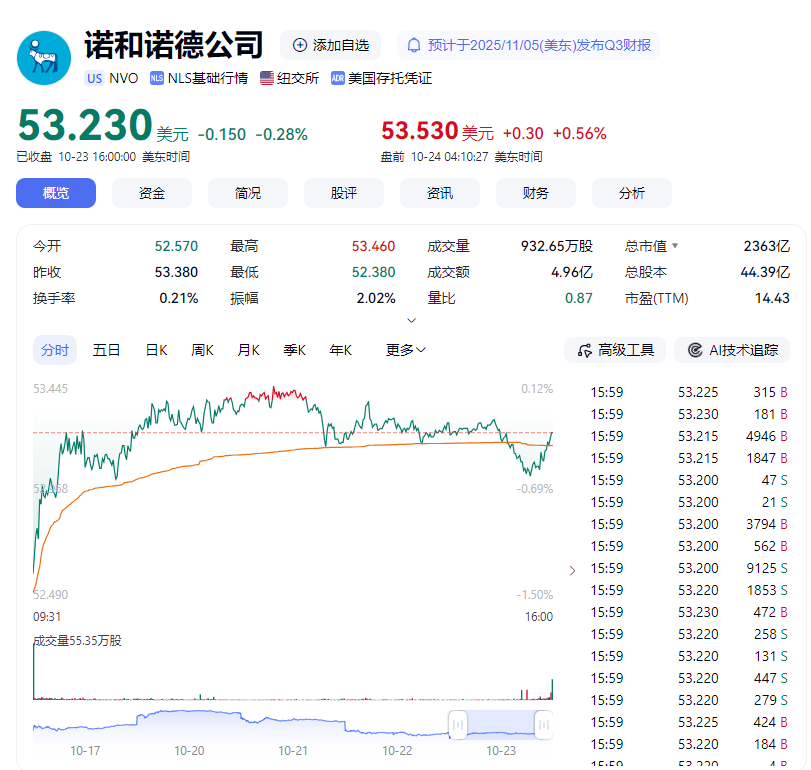Click the 最高 value 53.460
The height and width of the screenshot is (770, 811).
[373, 246]
